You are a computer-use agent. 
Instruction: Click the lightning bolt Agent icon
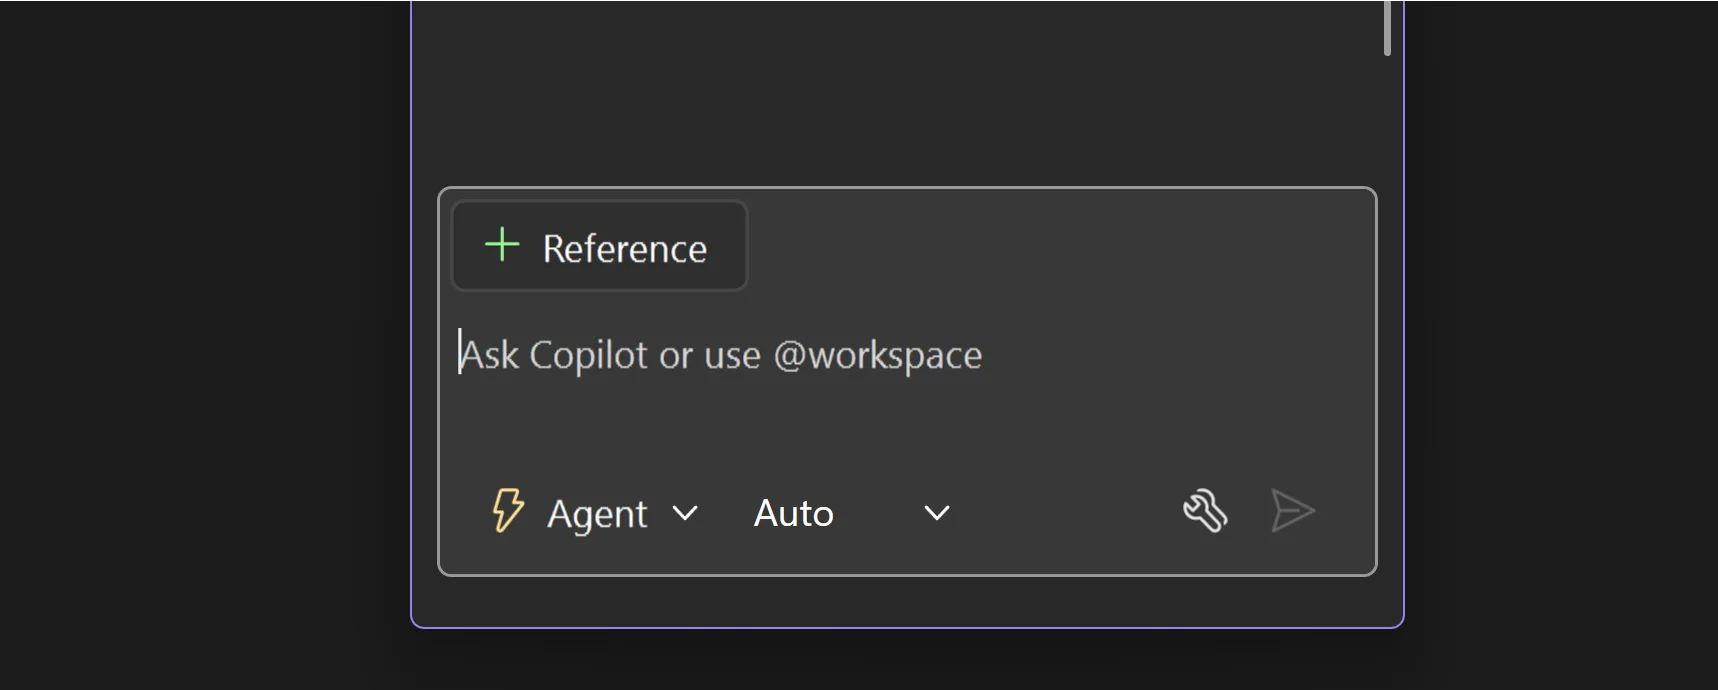click(507, 510)
